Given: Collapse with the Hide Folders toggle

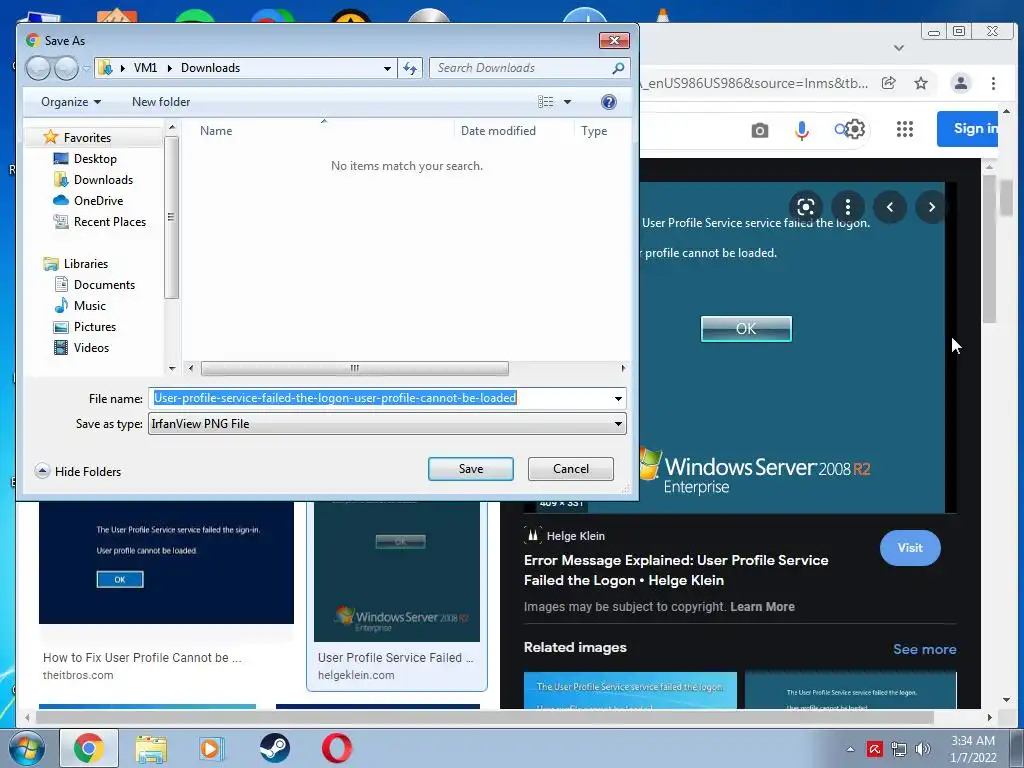Looking at the screenshot, I should pyautogui.click(x=78, y=472).
